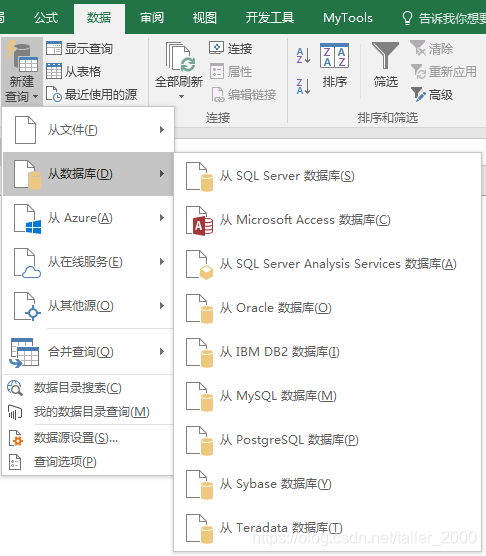This screenshot has width=486, height=556.
Task: Click the 从文件(F) label text
Action: [x=73, y=130]
